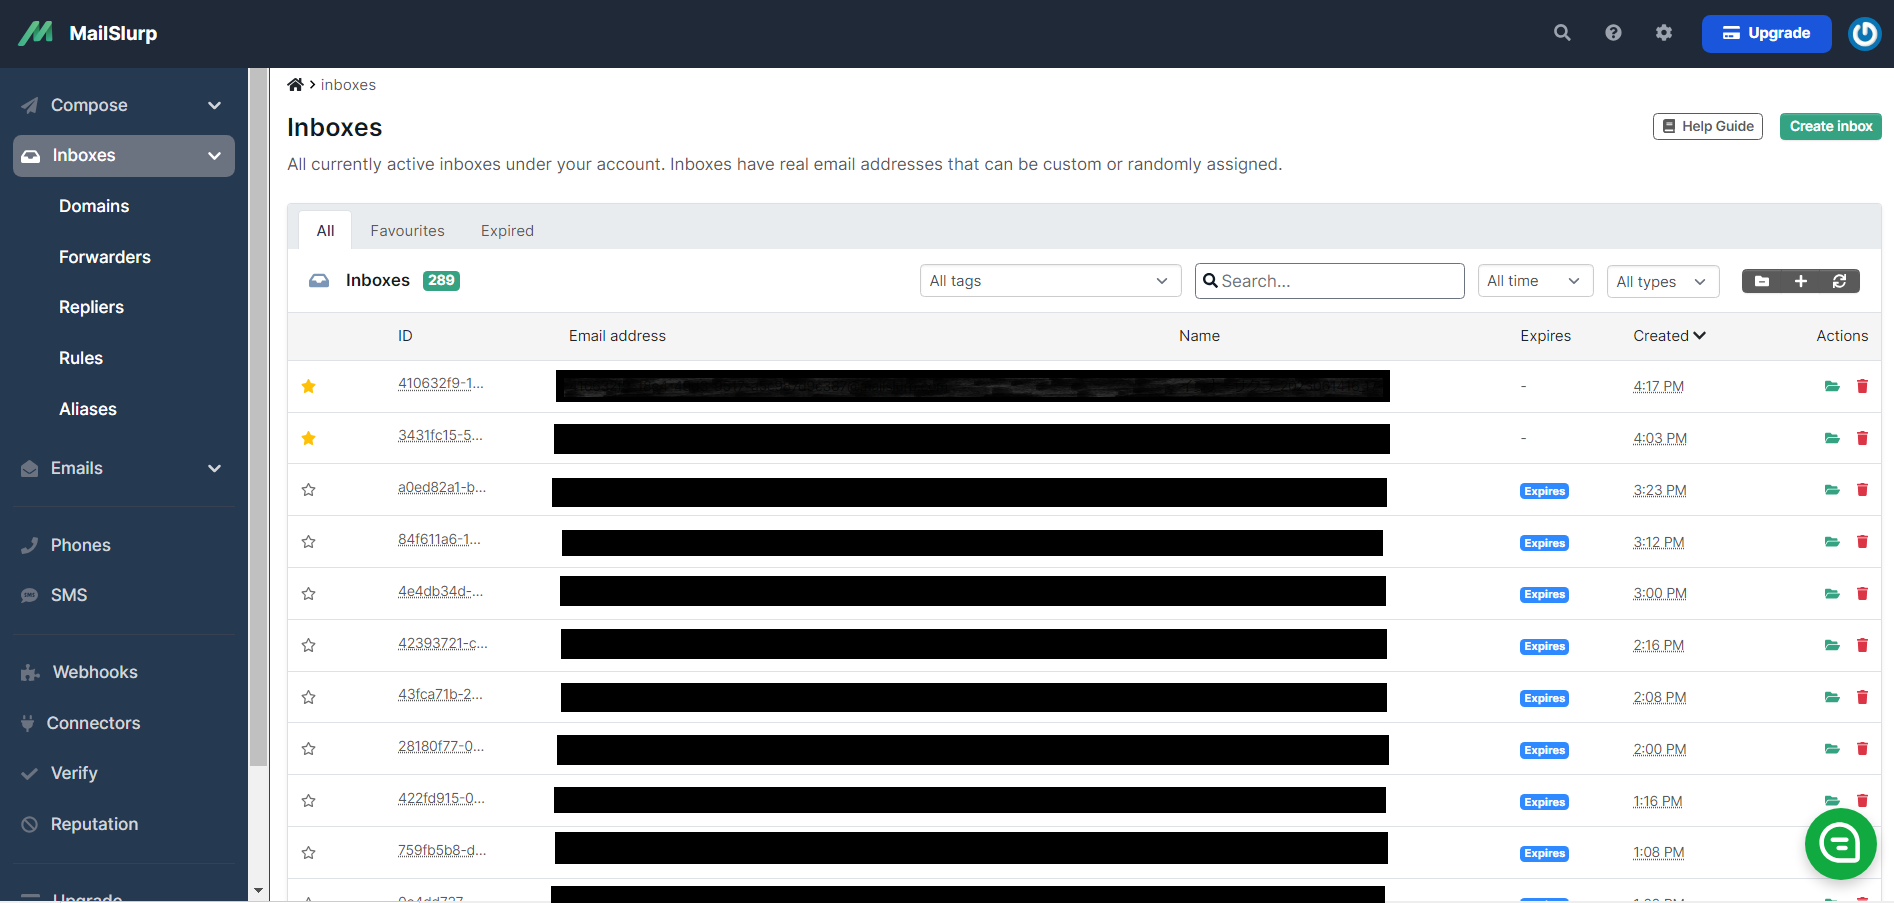The width and height of the screenshot is (1894, 903).
Task: Open inbox 4e4db34d via folder icon
Action: click(x=1832, y=594)
